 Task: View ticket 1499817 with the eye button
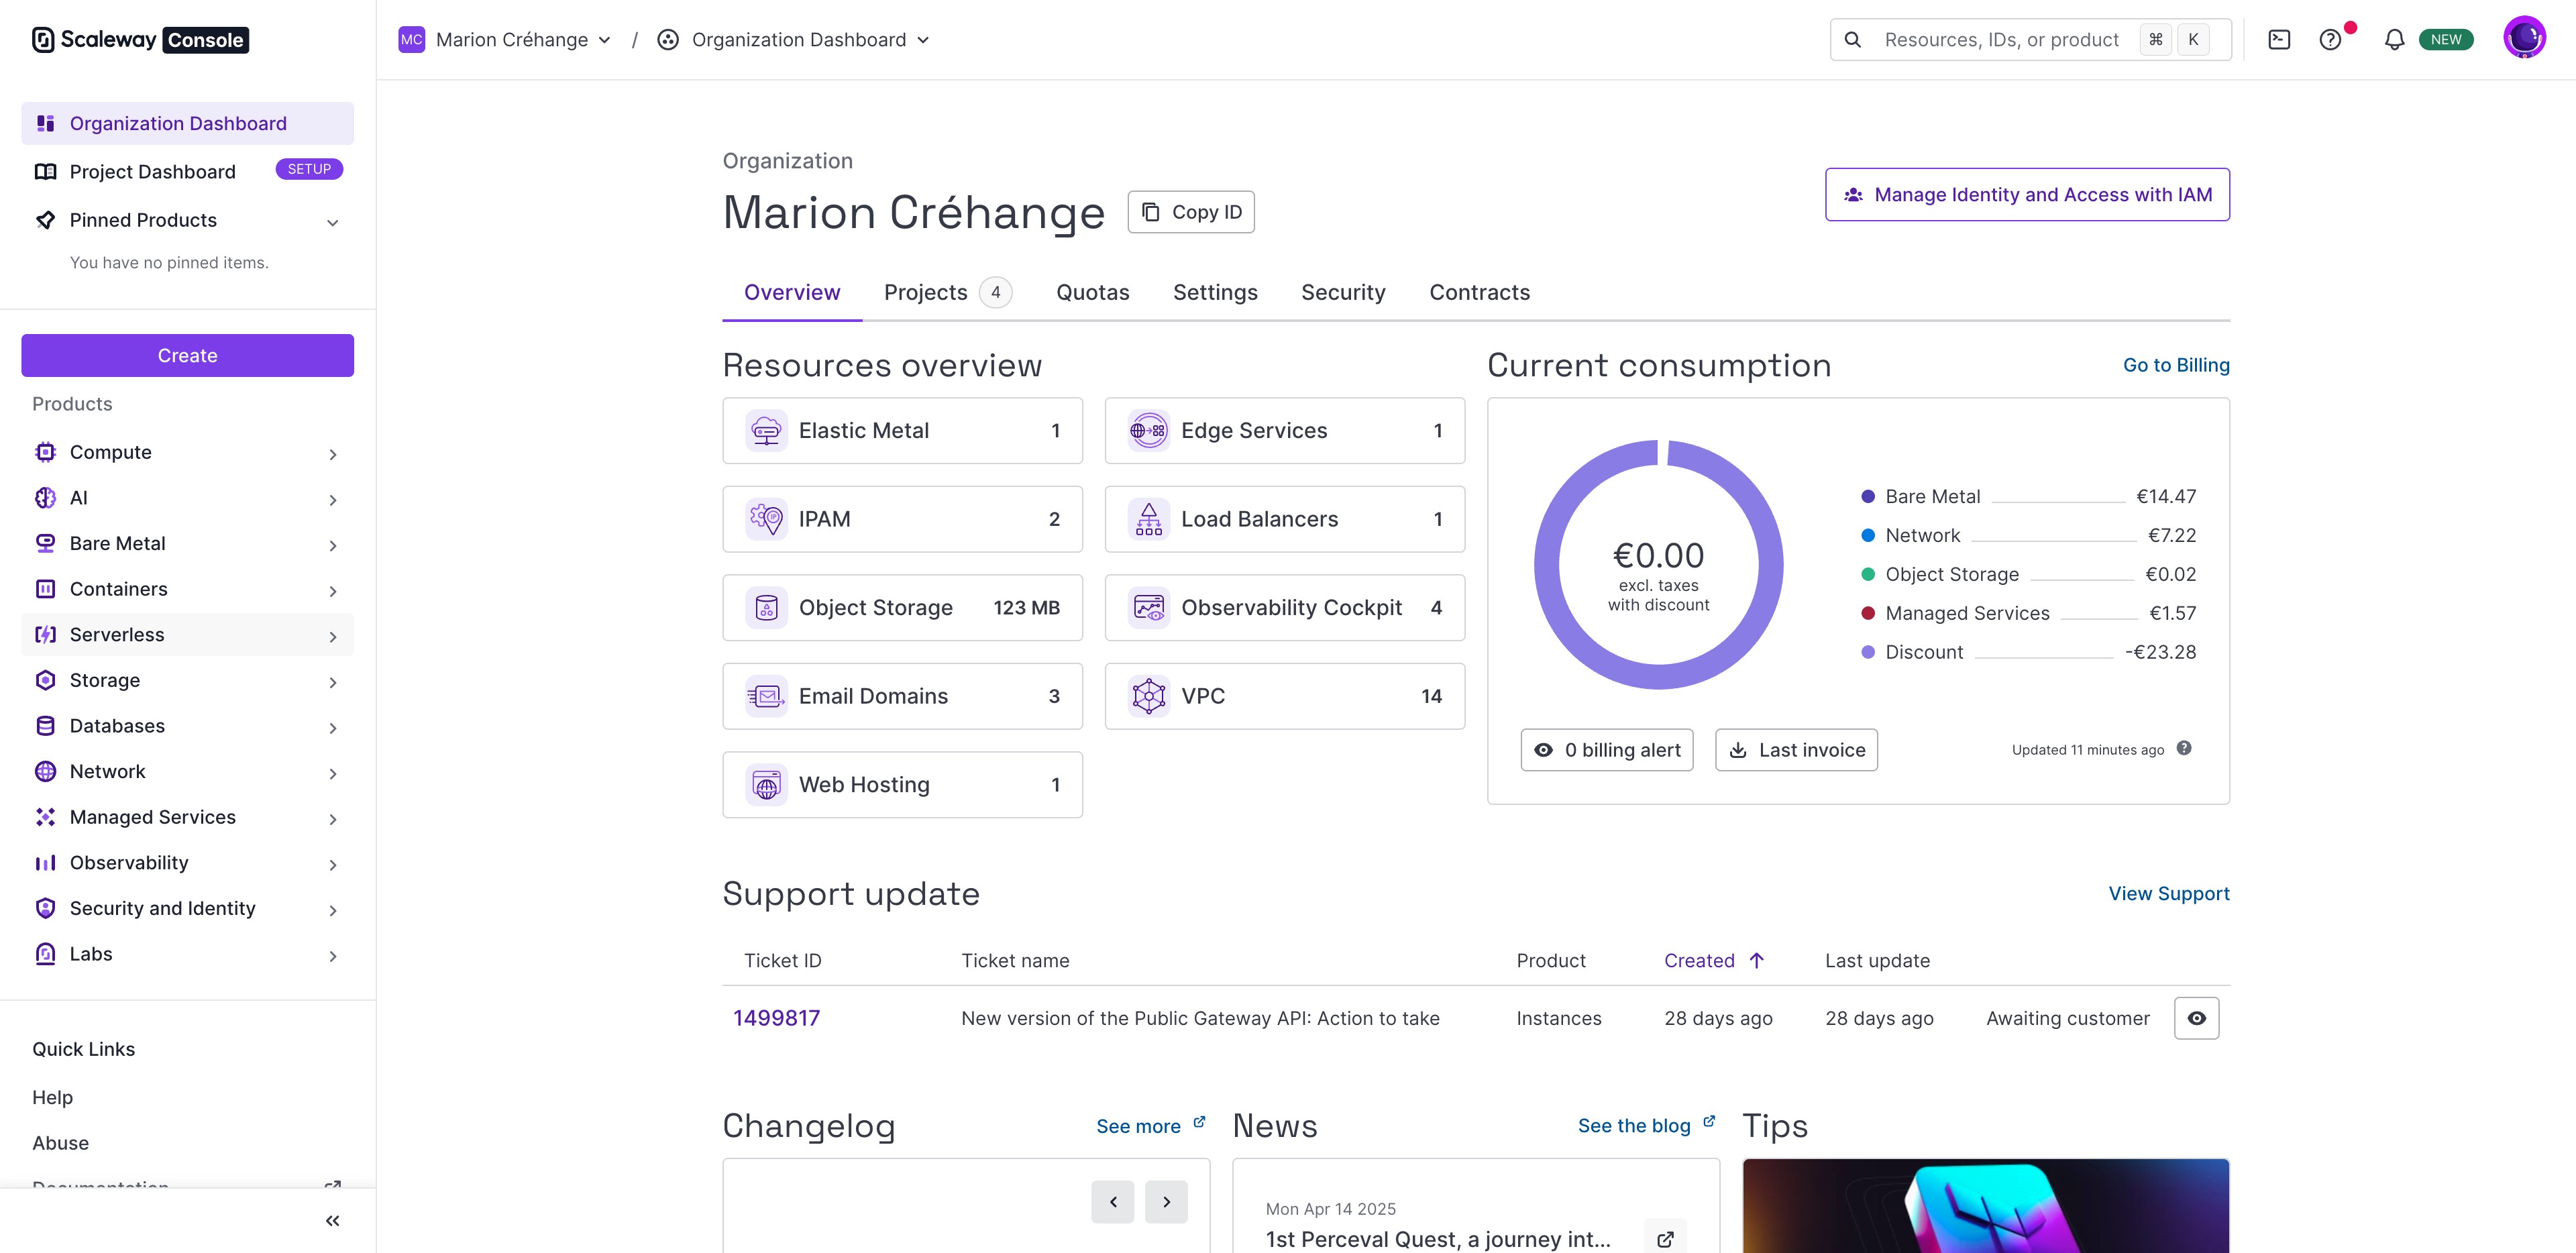[2196, 1018]
